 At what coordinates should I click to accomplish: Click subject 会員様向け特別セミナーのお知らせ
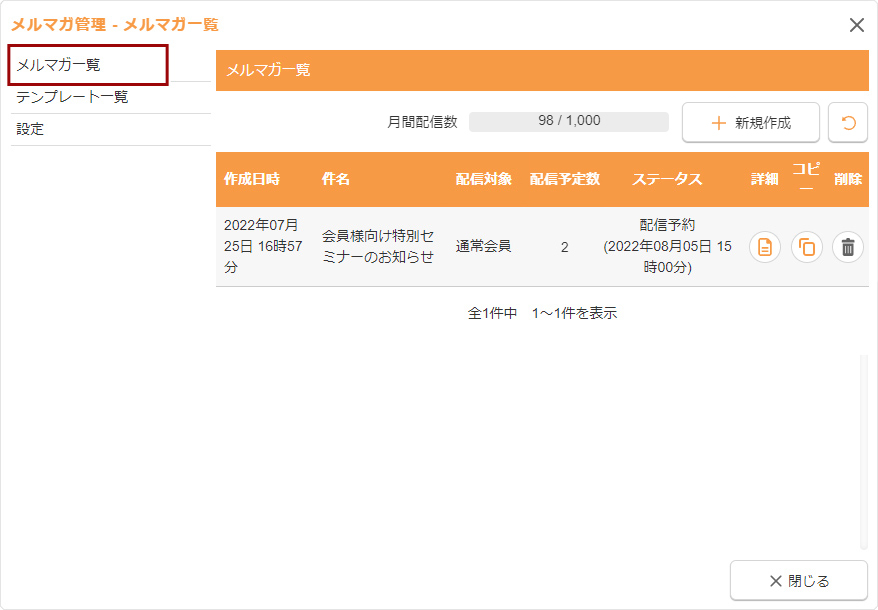(x=378, y=246)
